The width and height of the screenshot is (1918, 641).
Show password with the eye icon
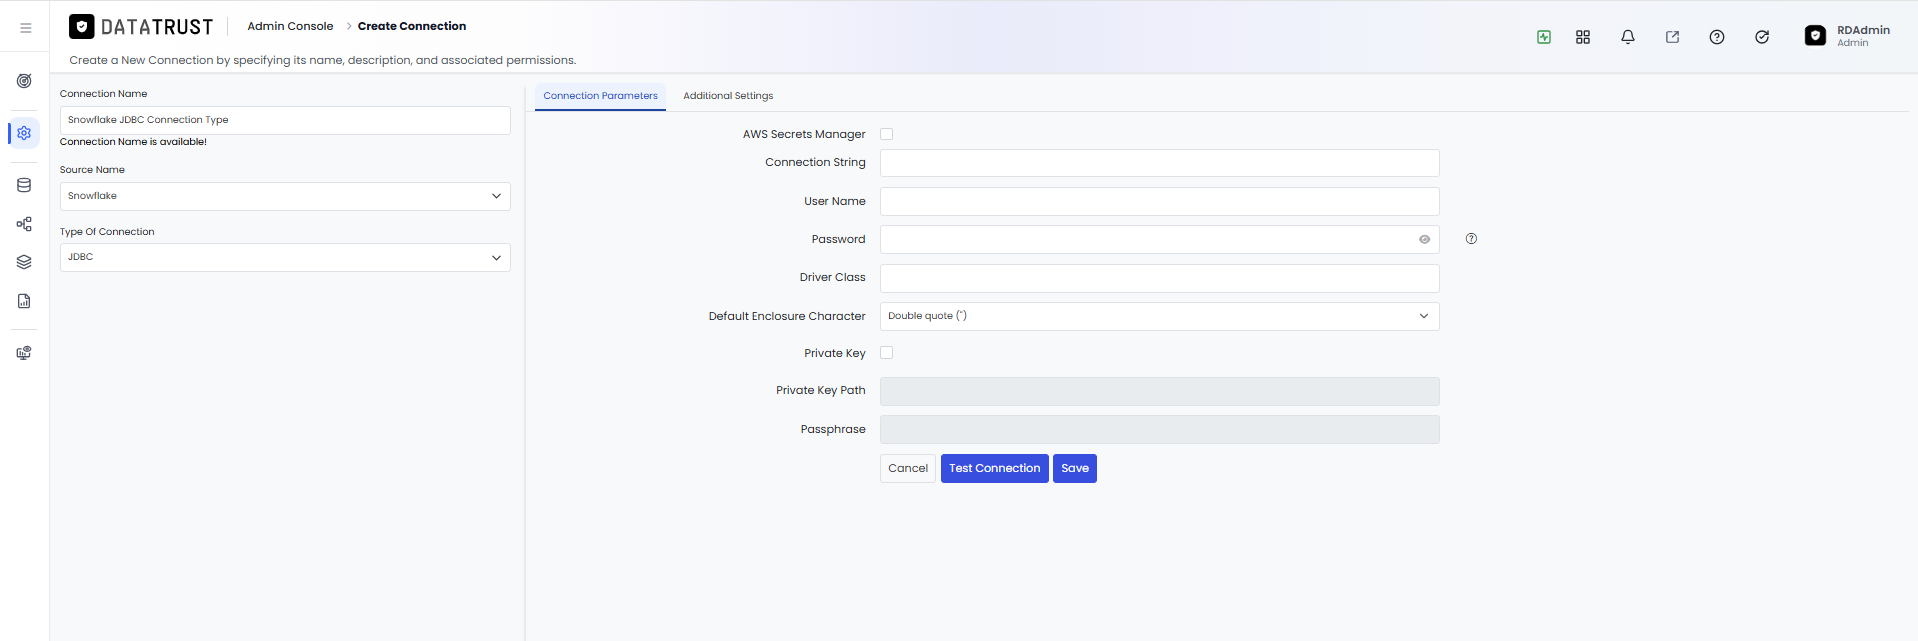(x=1424, y=240)
